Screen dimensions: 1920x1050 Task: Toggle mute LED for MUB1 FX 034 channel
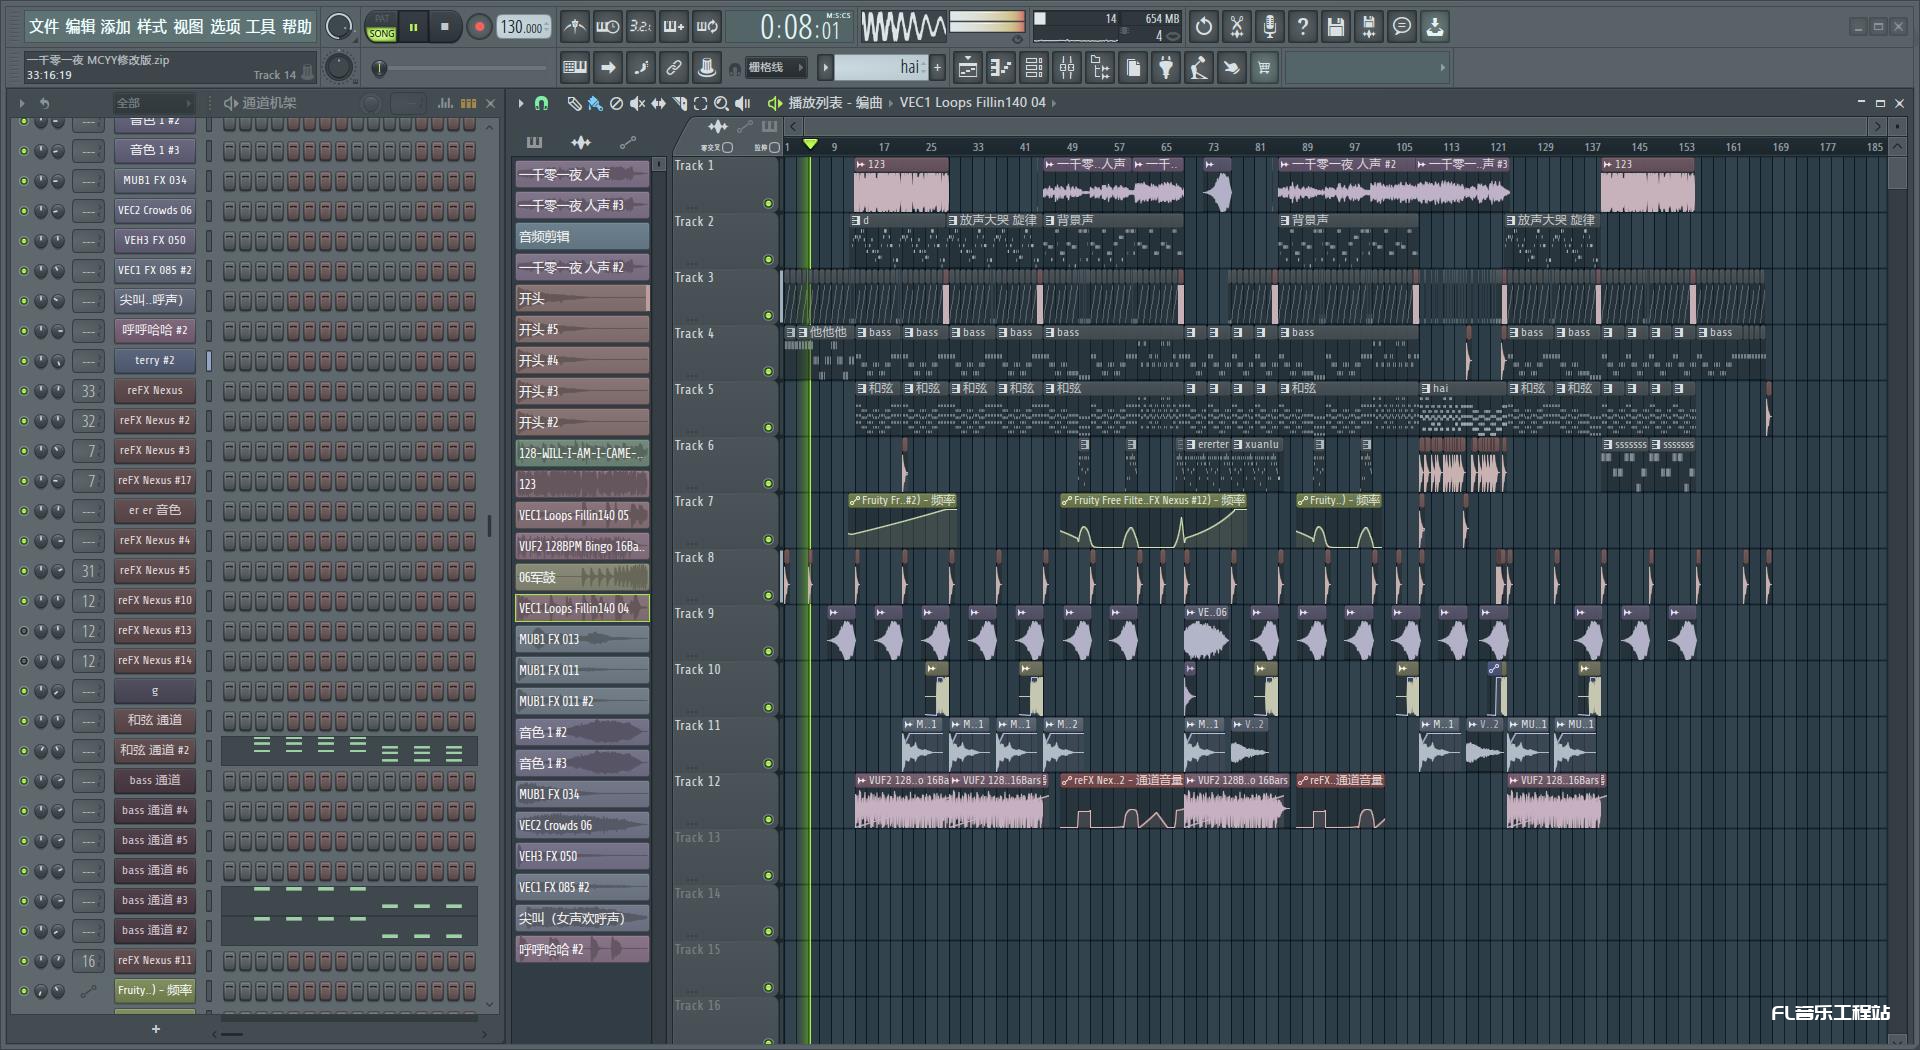[24, 181]
